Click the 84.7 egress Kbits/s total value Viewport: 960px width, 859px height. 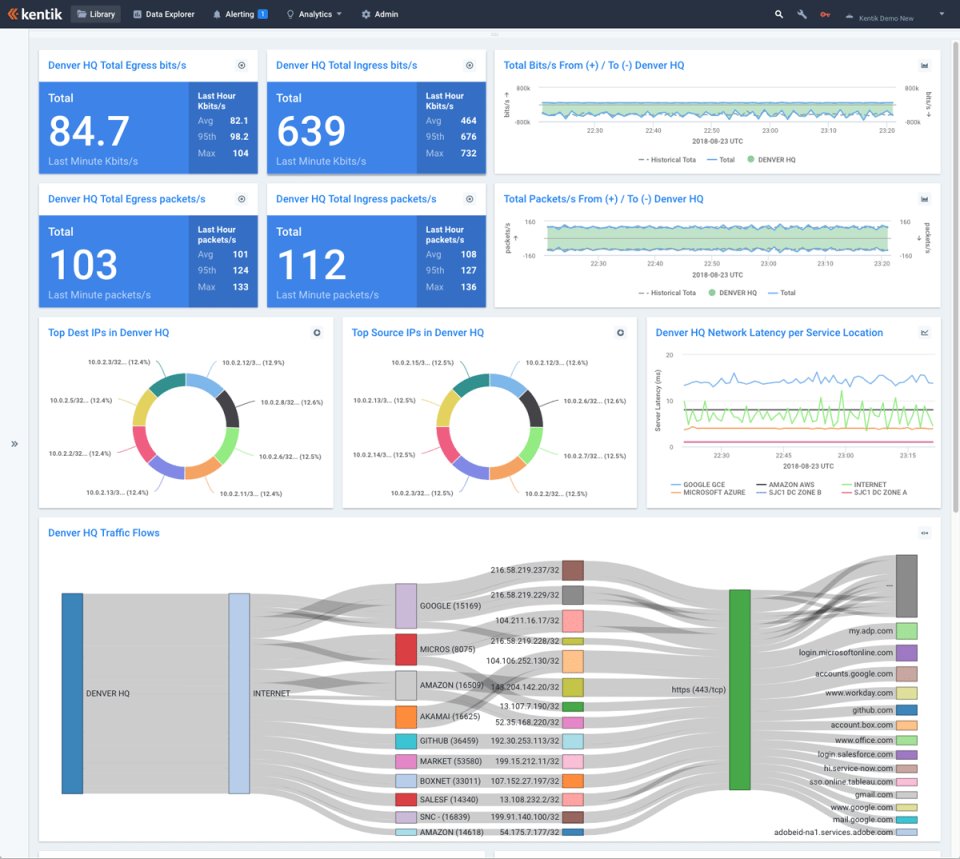tap(89, 131)
